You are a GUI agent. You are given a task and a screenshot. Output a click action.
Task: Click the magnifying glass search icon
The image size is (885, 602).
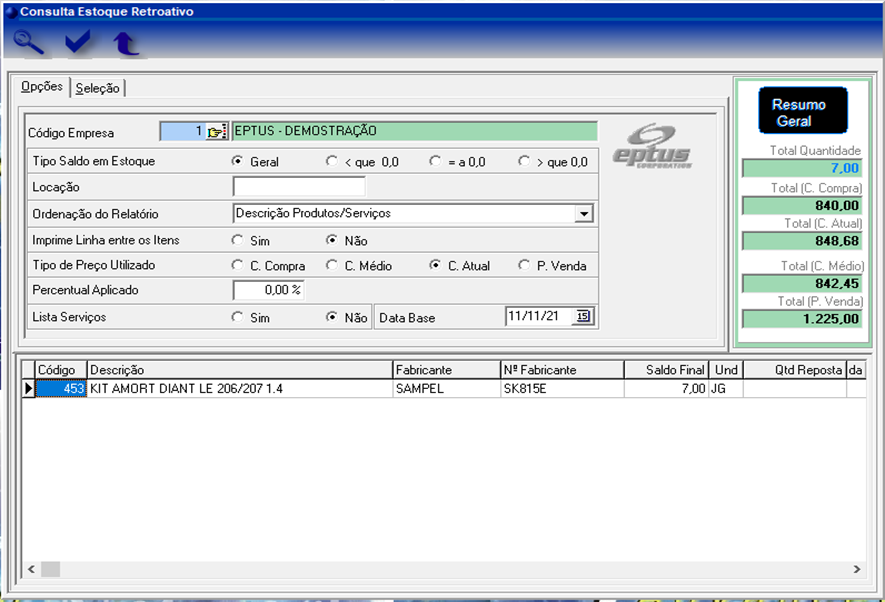(29, 42)
